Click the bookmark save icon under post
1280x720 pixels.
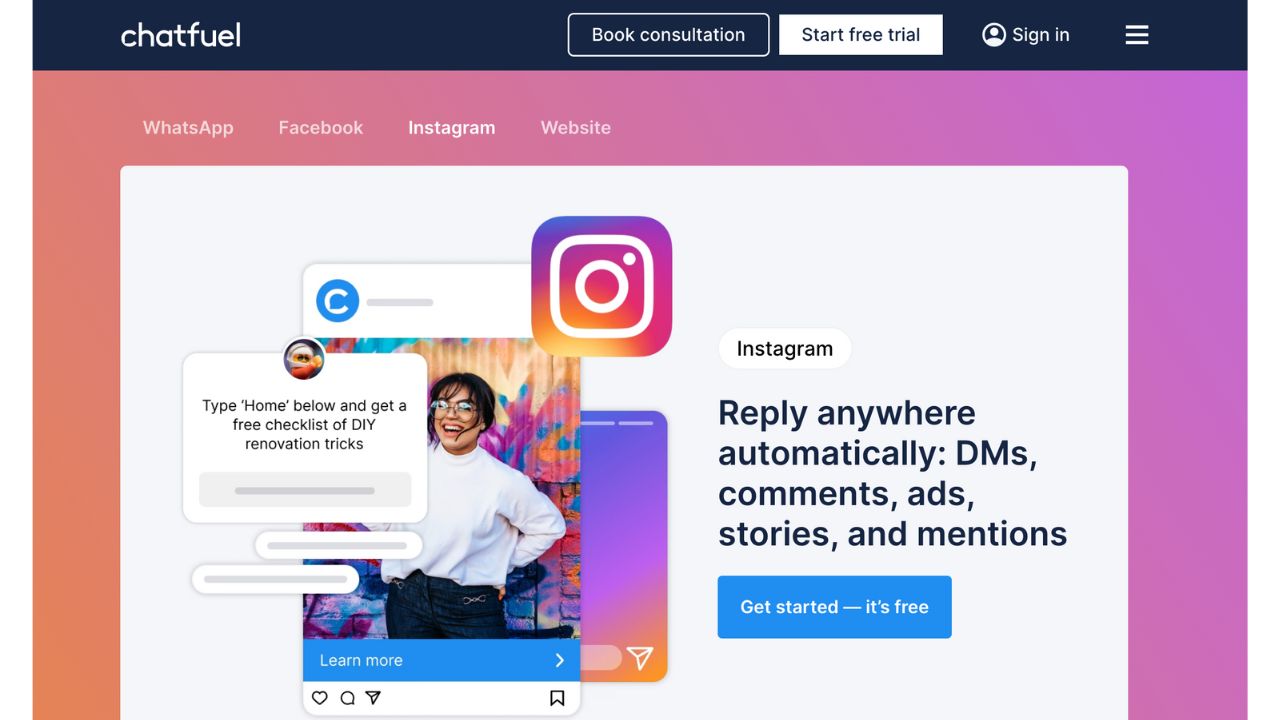(x=557, y=698)
